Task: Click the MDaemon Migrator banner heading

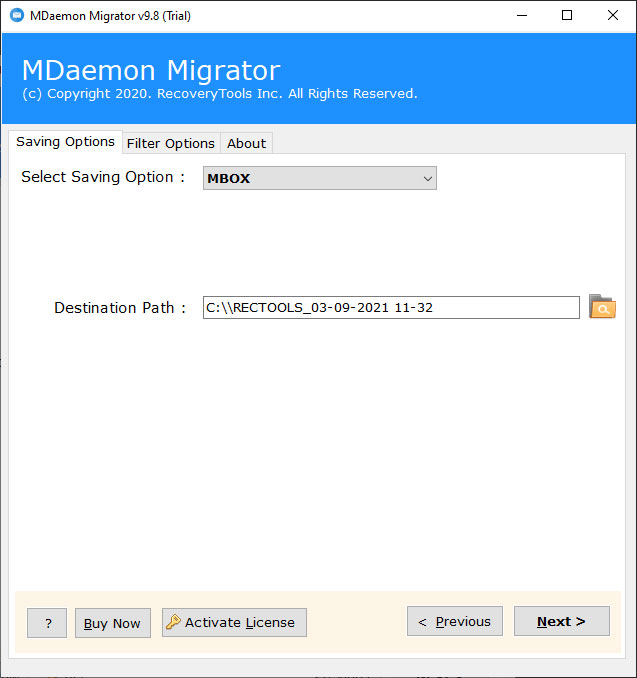Action: 151,70
